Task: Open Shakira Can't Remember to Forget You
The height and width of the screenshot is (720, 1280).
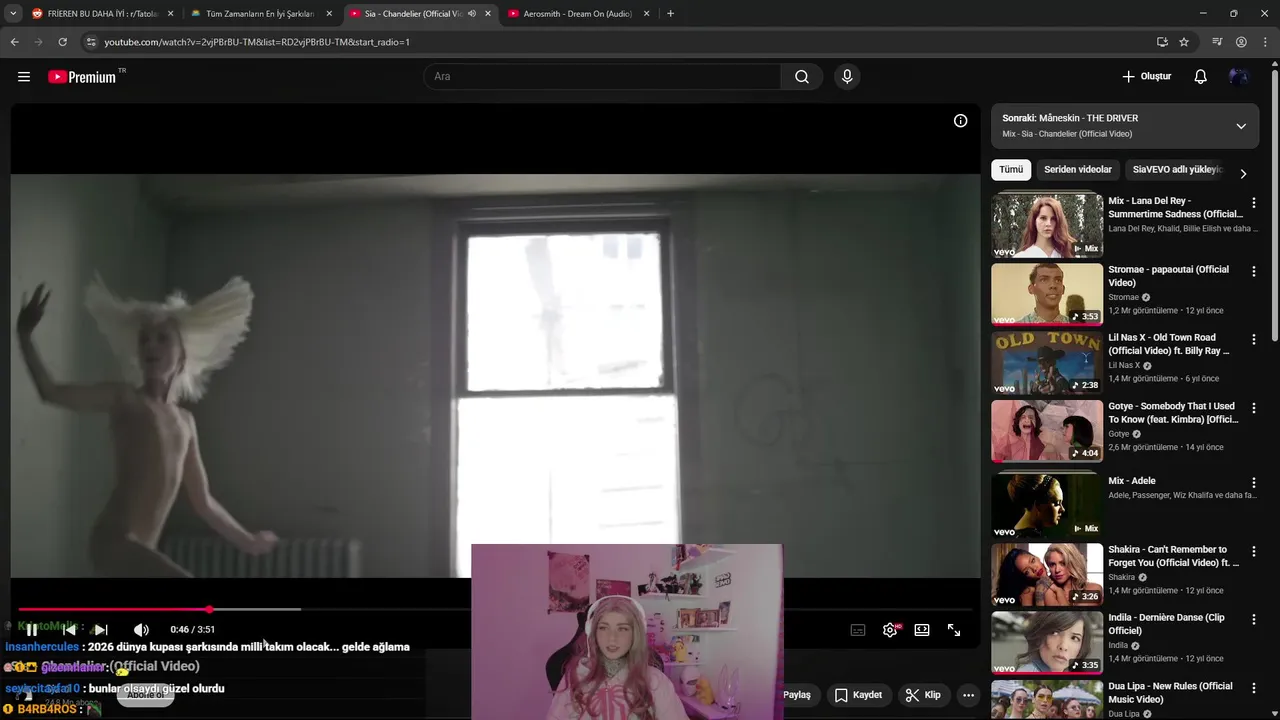Action: point(1173,556)
